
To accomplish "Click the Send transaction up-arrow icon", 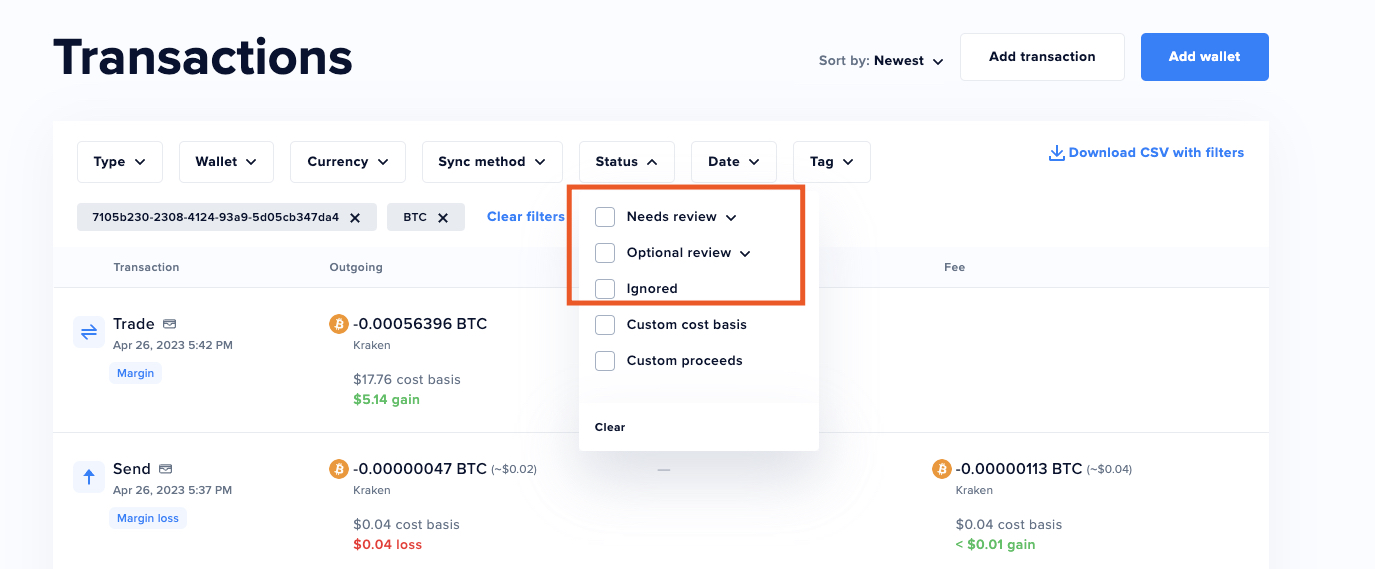I will (x=89, y=477).
